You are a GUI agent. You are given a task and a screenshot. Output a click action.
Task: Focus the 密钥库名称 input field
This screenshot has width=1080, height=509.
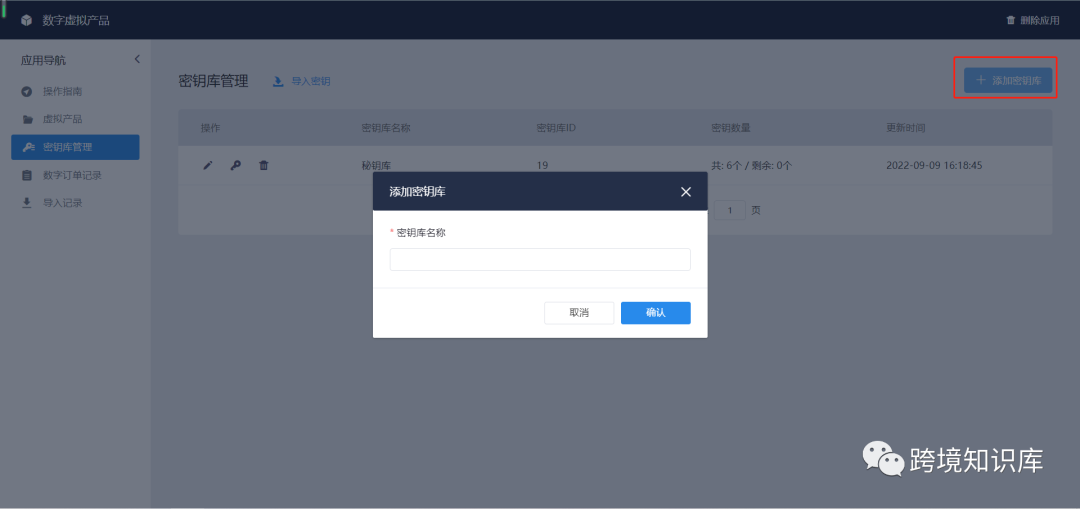coord(540,260)
